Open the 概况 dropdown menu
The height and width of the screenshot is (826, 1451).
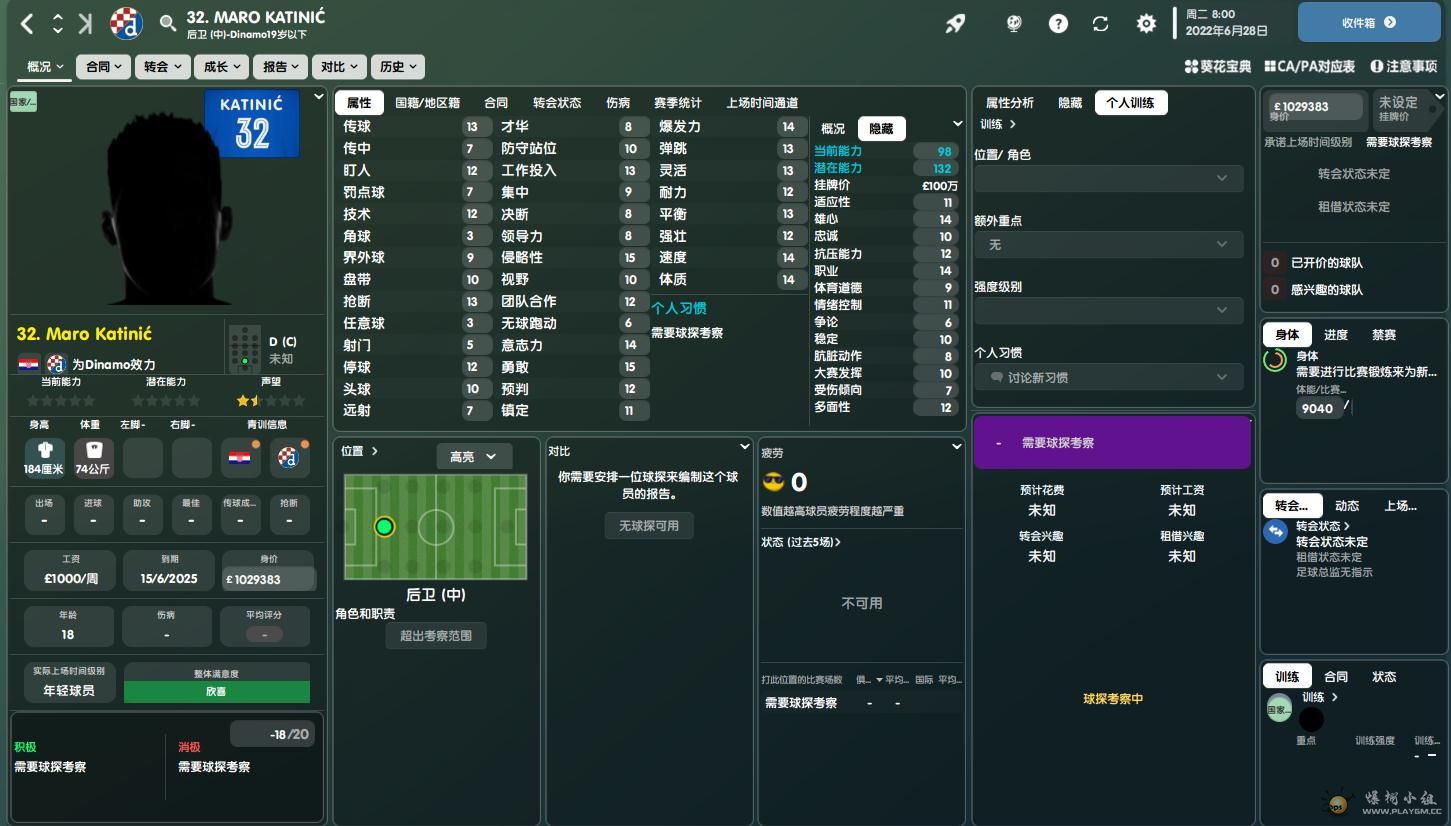coord(44,67)
